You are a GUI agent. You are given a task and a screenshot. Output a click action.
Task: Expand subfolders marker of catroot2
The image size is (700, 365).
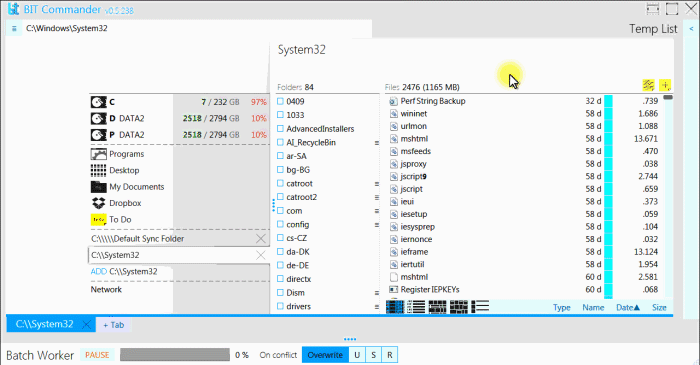(377, 197)
